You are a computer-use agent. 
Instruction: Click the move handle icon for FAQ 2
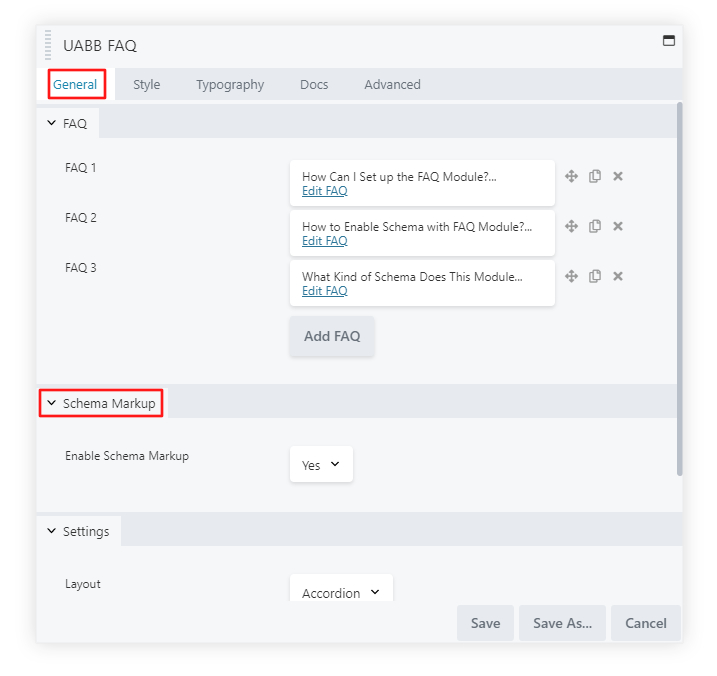[571, 226]
